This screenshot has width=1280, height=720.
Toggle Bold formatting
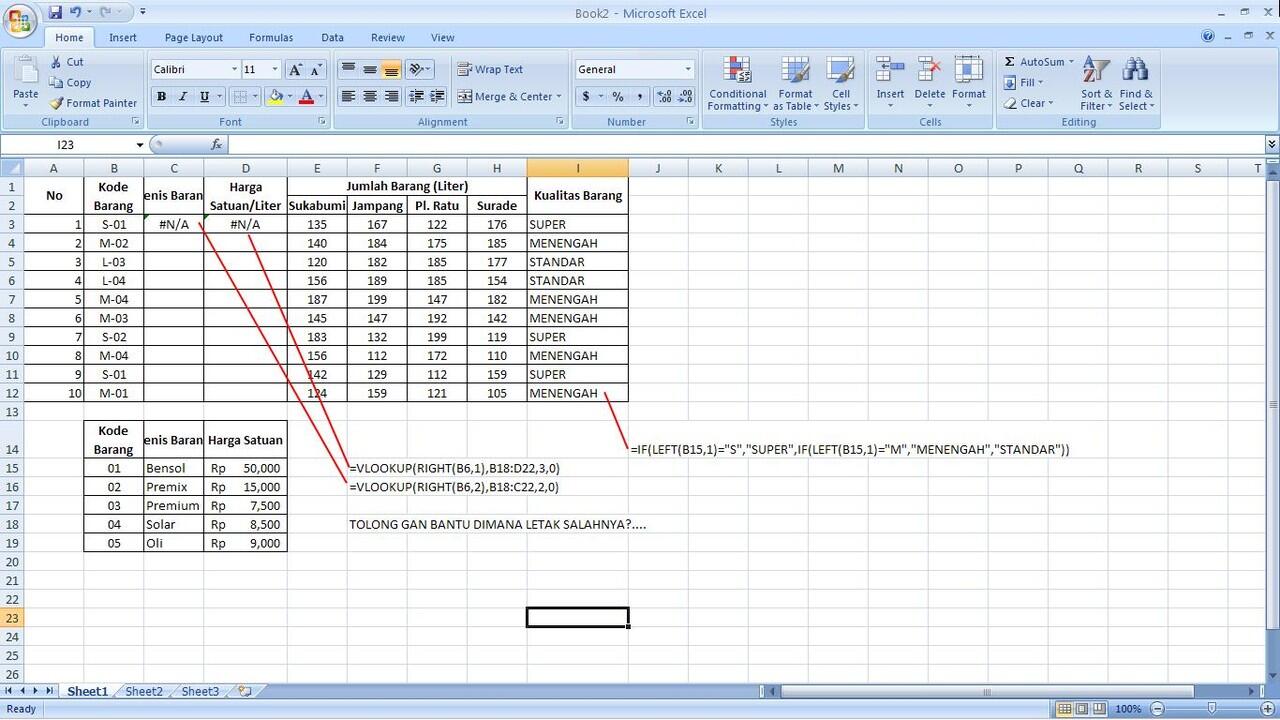click(x=161, y=97)
